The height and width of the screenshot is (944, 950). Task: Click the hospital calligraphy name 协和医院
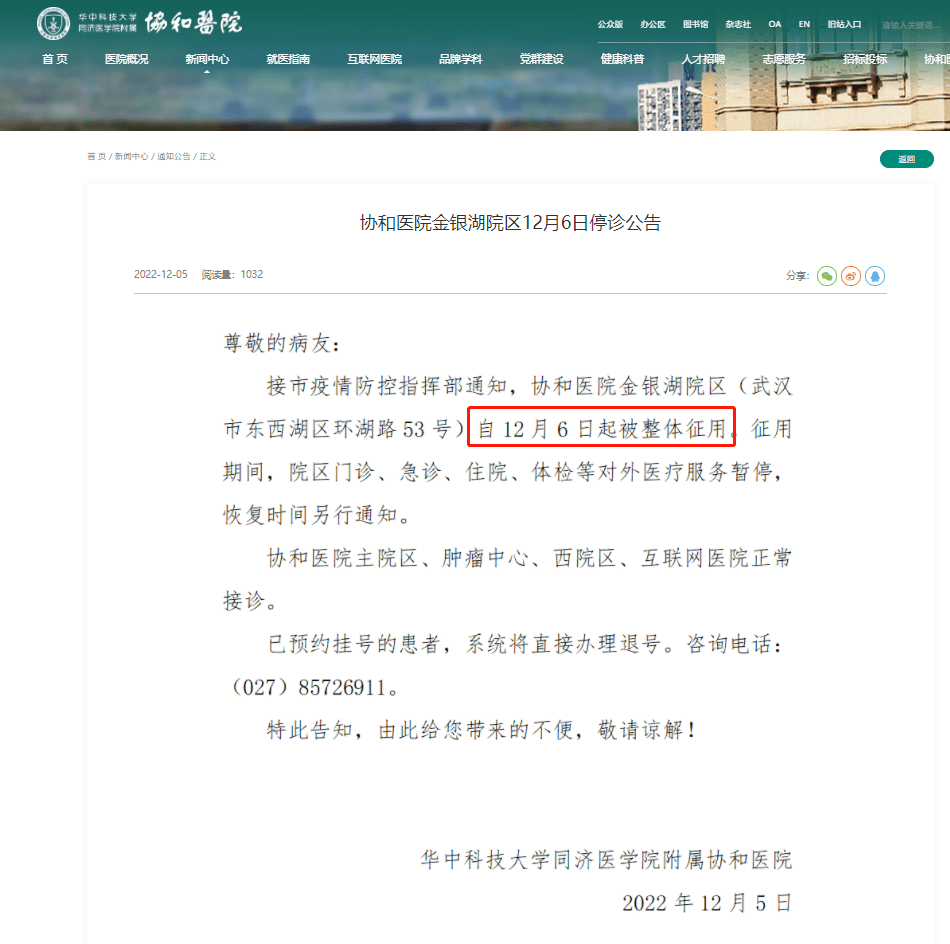(193, 23)
